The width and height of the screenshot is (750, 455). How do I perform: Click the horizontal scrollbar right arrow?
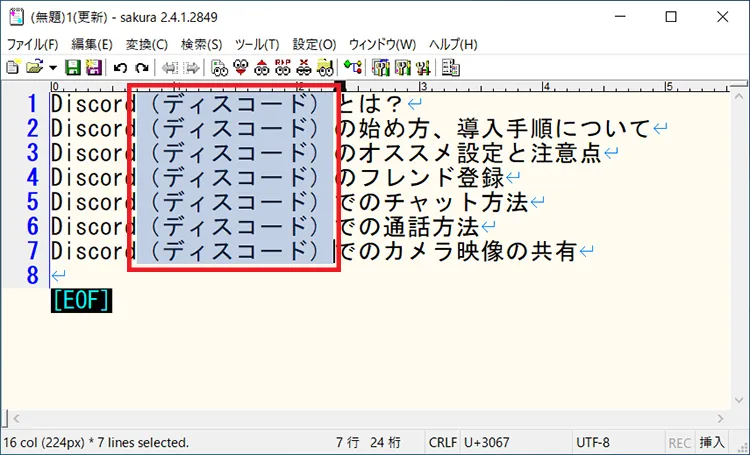[720, 419]
